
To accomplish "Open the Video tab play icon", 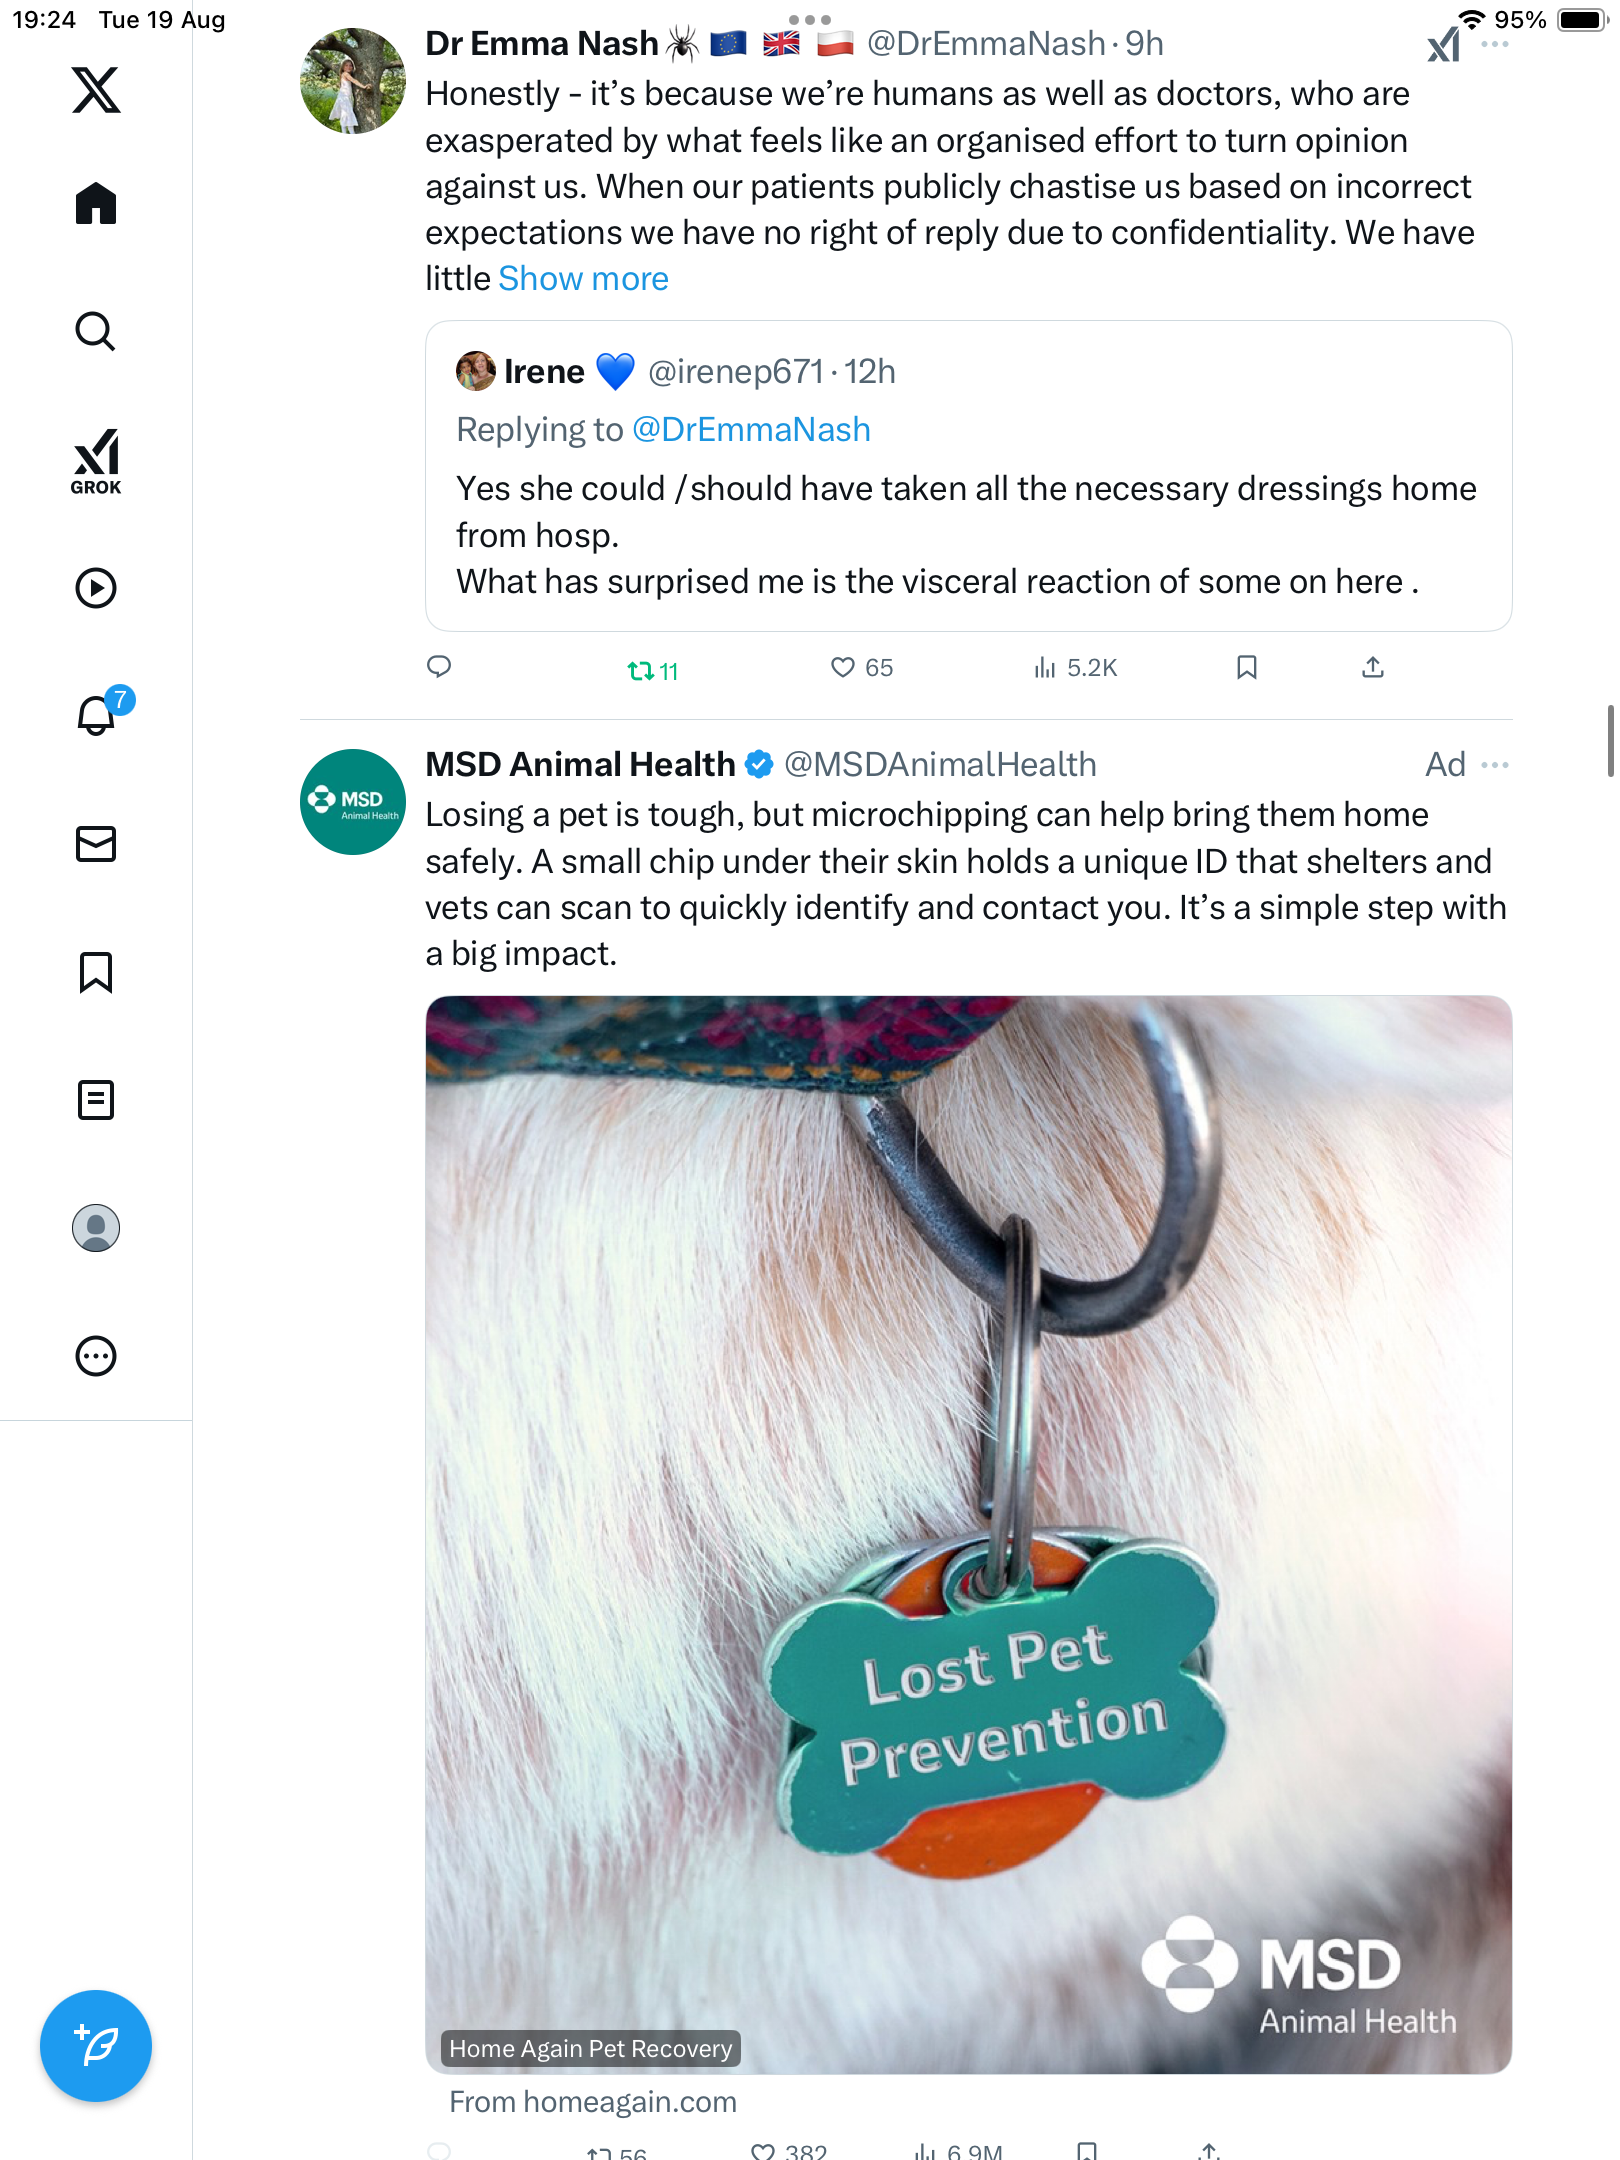I will coord(96,588).
